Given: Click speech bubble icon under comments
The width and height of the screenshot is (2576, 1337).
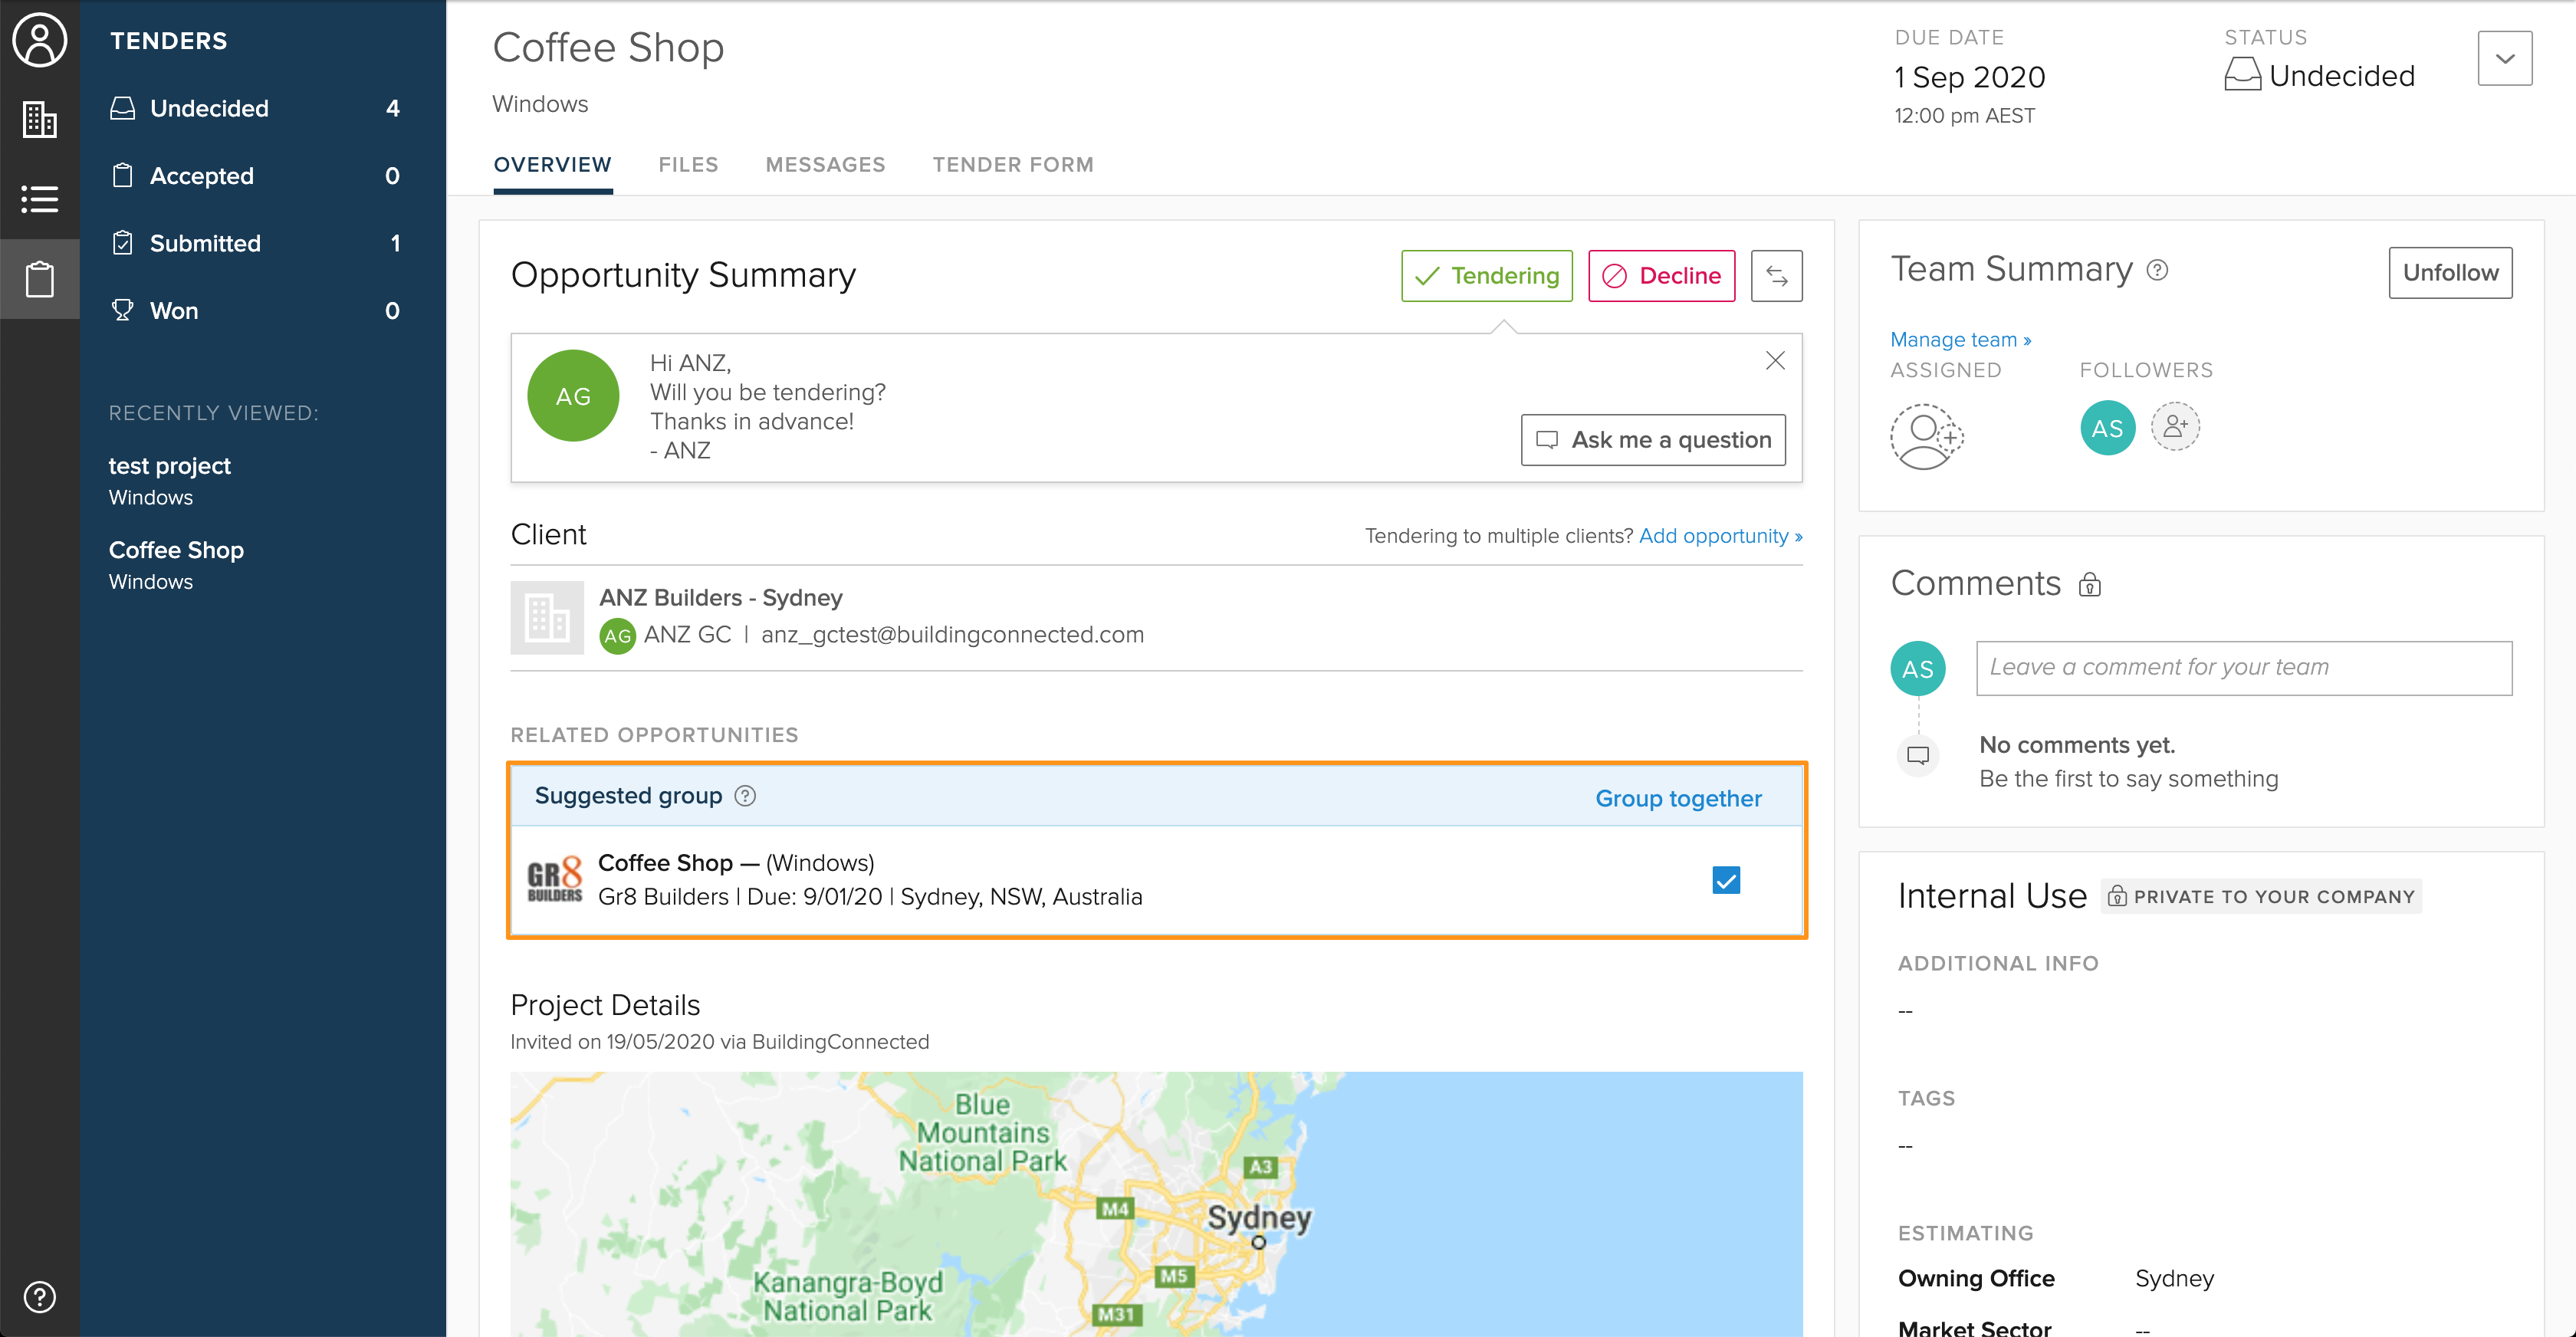Looking at the screenshot, I should point(1917,756).
